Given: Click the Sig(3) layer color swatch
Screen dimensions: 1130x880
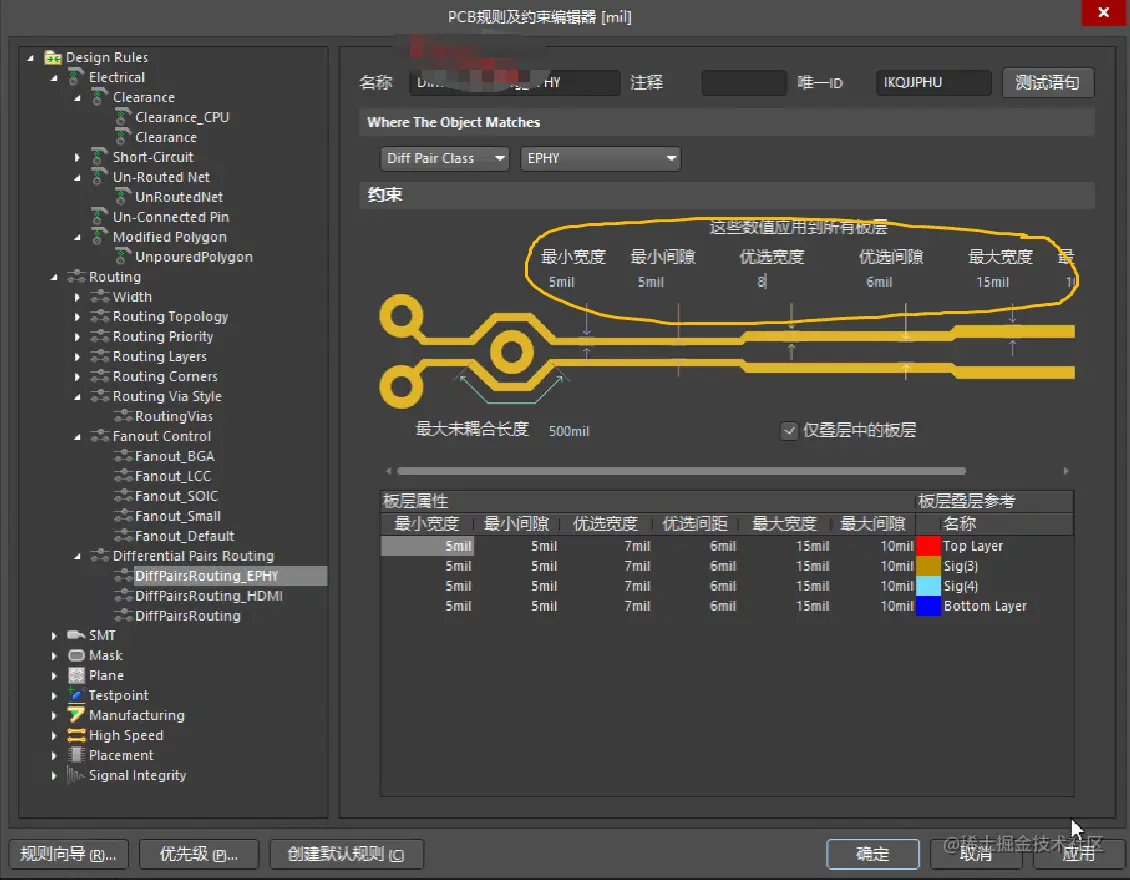Looking at the screenshot, I should [x=928, y=566].
